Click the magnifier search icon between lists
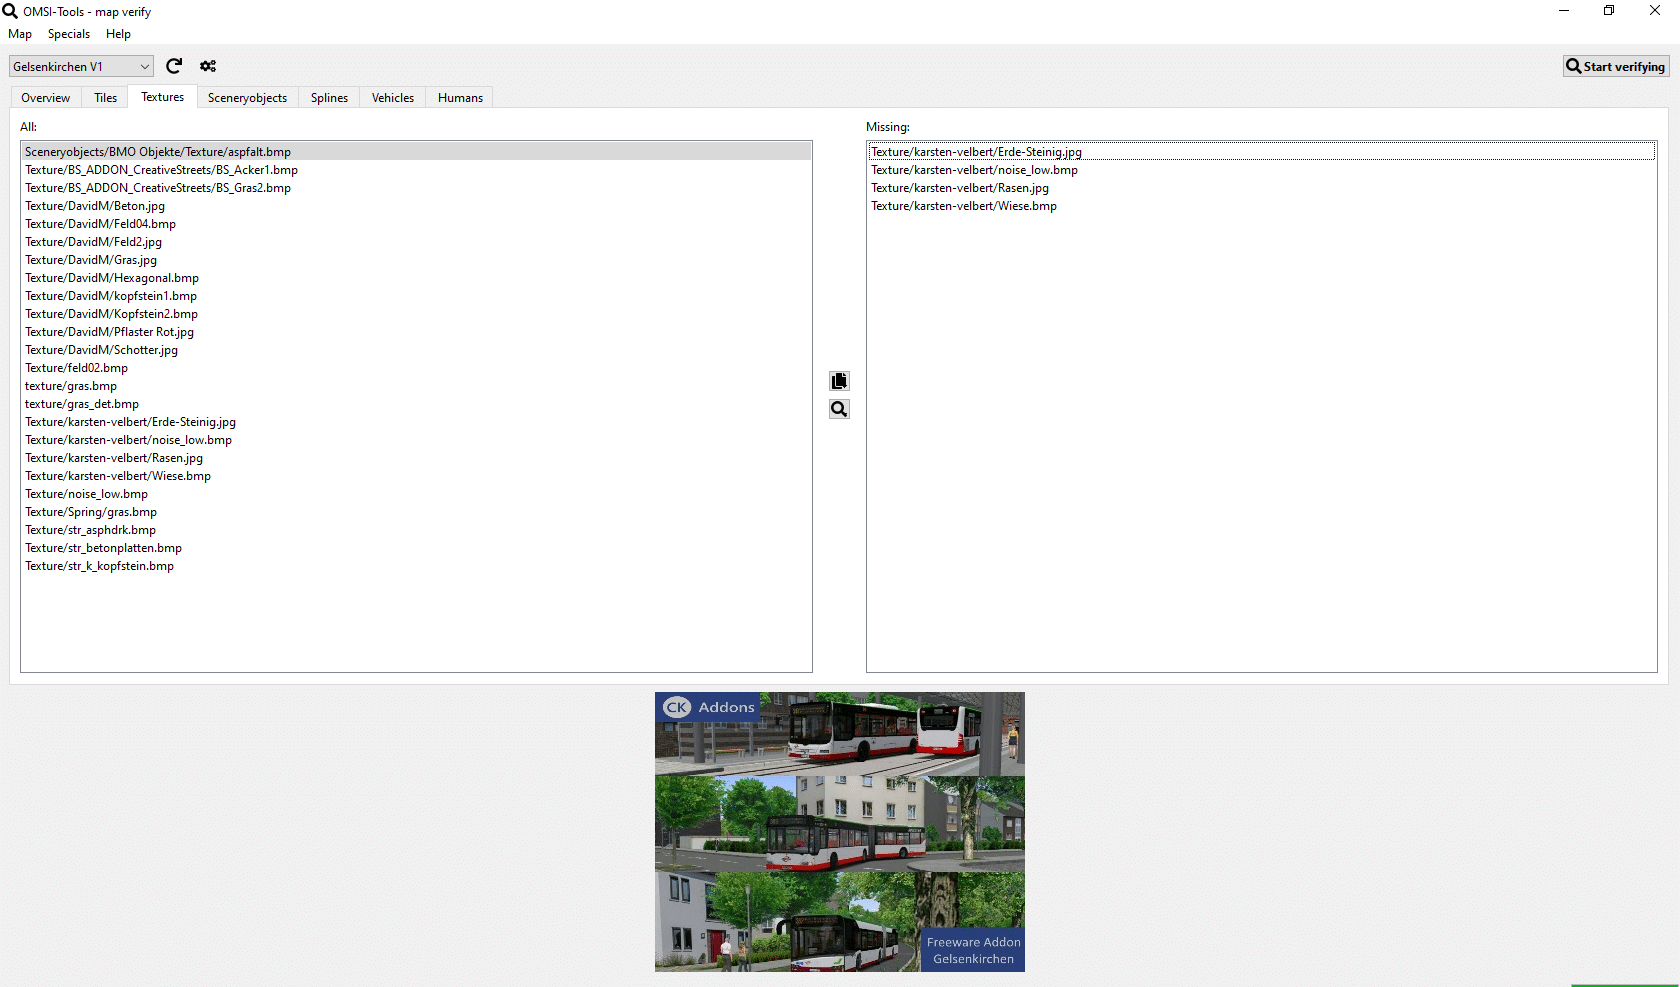 (x=839, y=409)
